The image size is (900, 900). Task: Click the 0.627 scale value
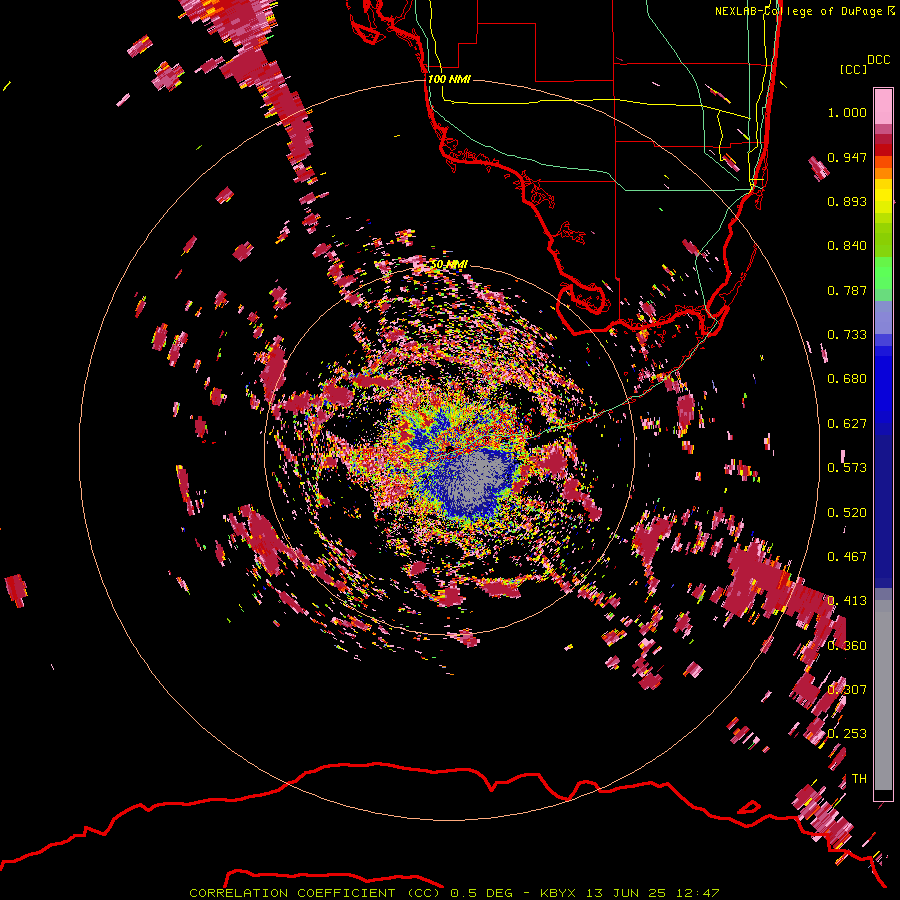847,424
